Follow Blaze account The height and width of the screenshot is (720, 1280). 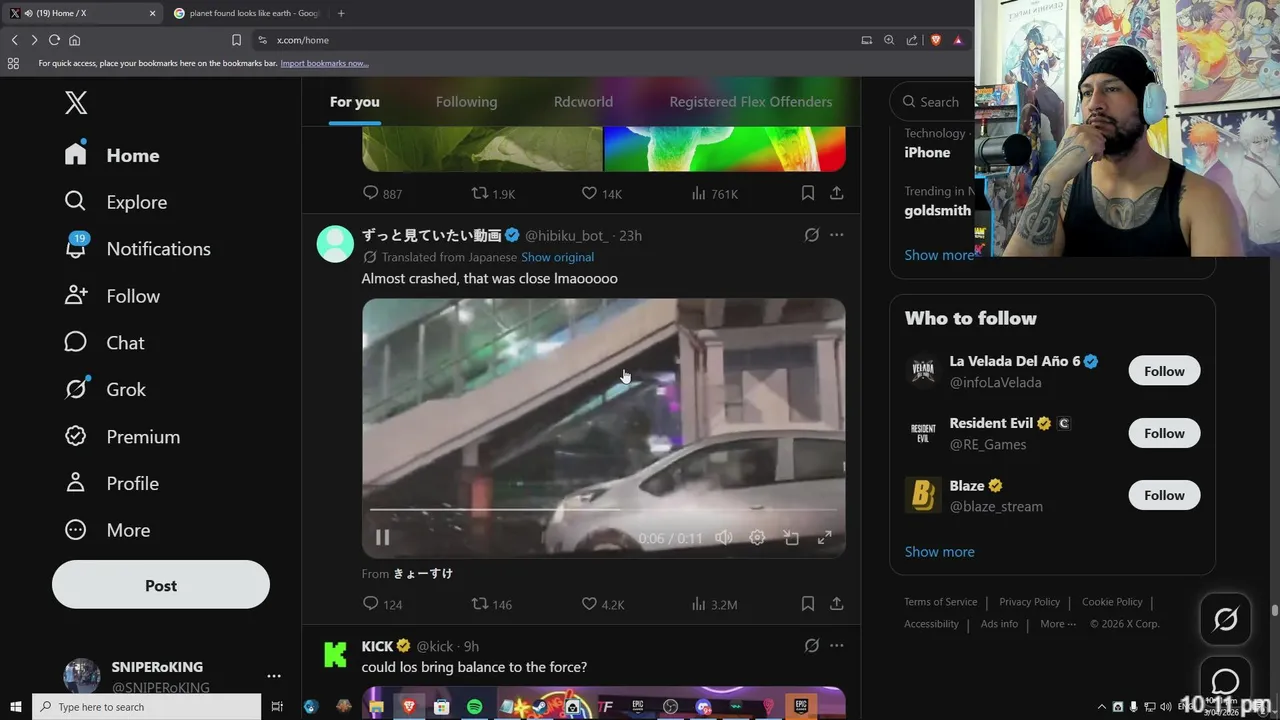[x=1164, y=495]
